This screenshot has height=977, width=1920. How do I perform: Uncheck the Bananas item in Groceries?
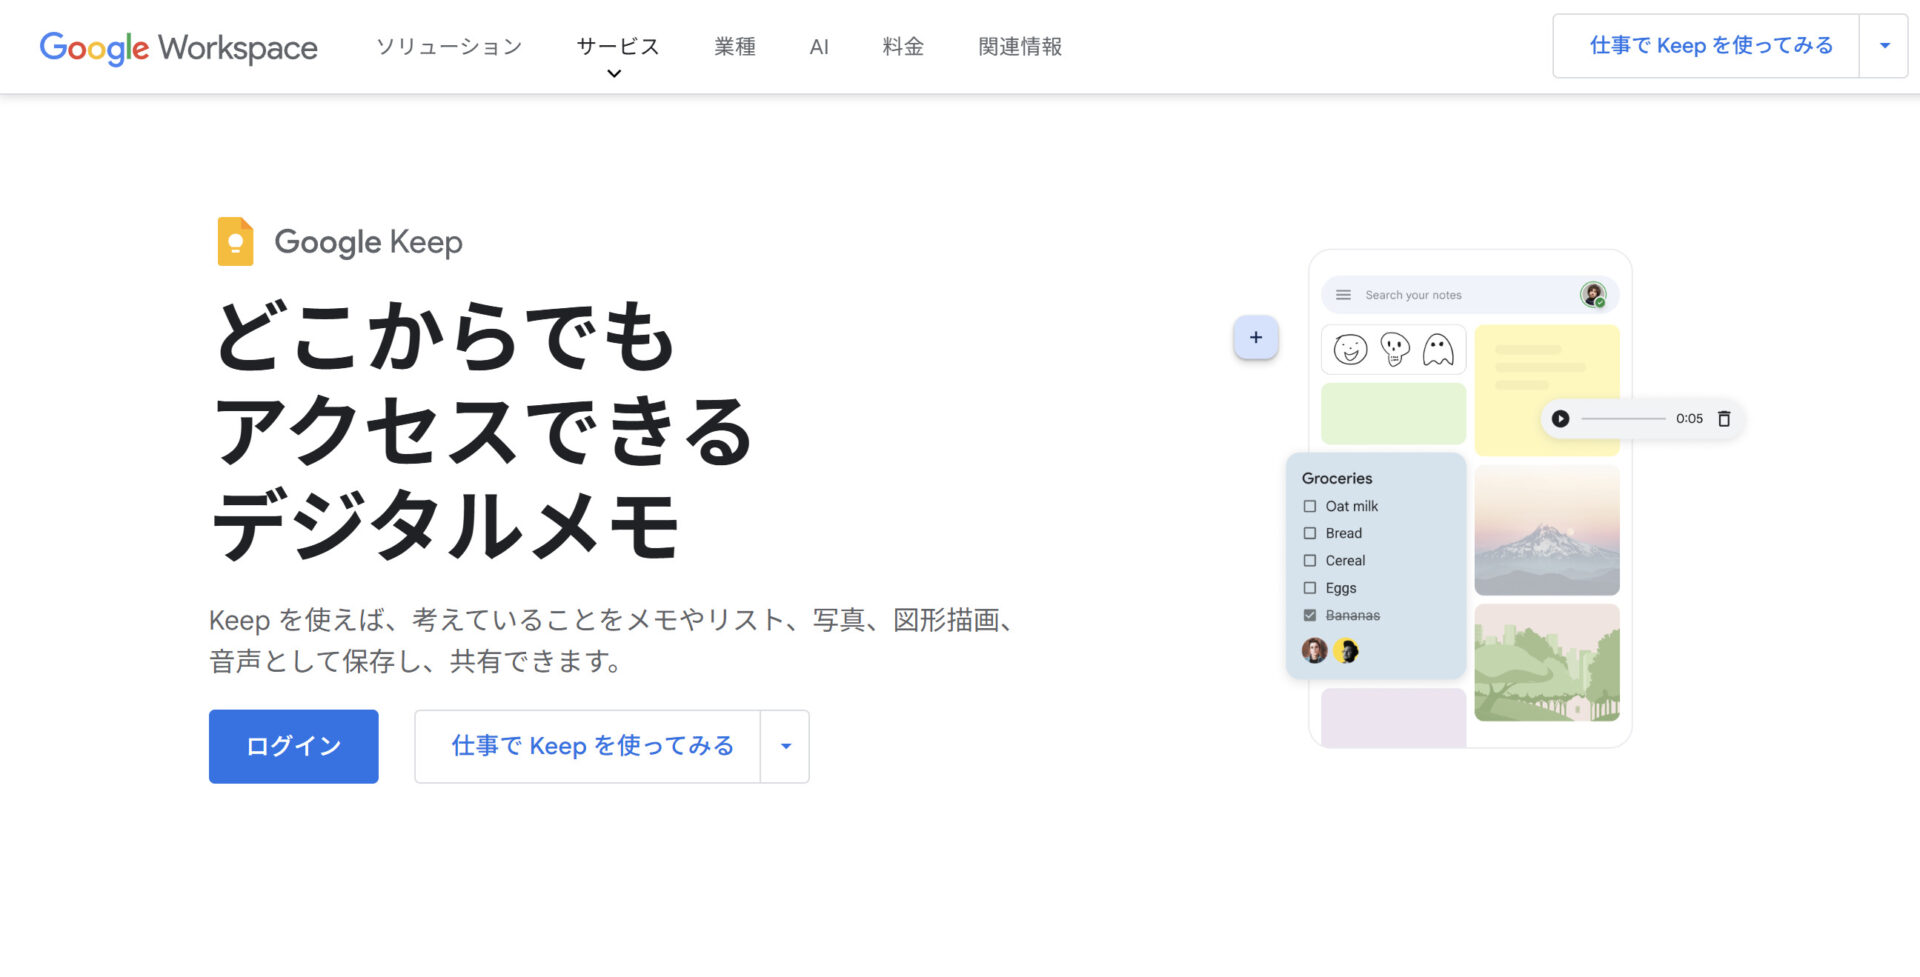1310,615
